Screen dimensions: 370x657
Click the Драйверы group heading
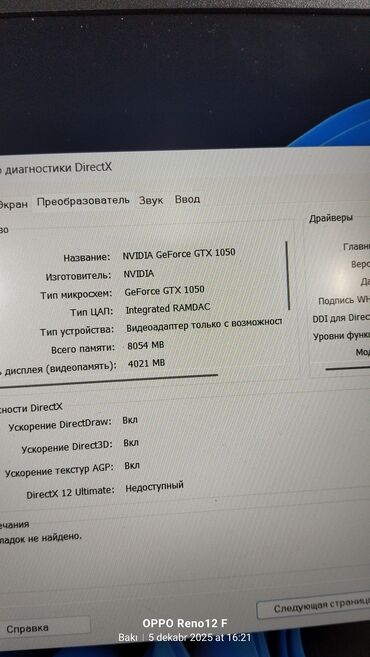tap(331, 218)
